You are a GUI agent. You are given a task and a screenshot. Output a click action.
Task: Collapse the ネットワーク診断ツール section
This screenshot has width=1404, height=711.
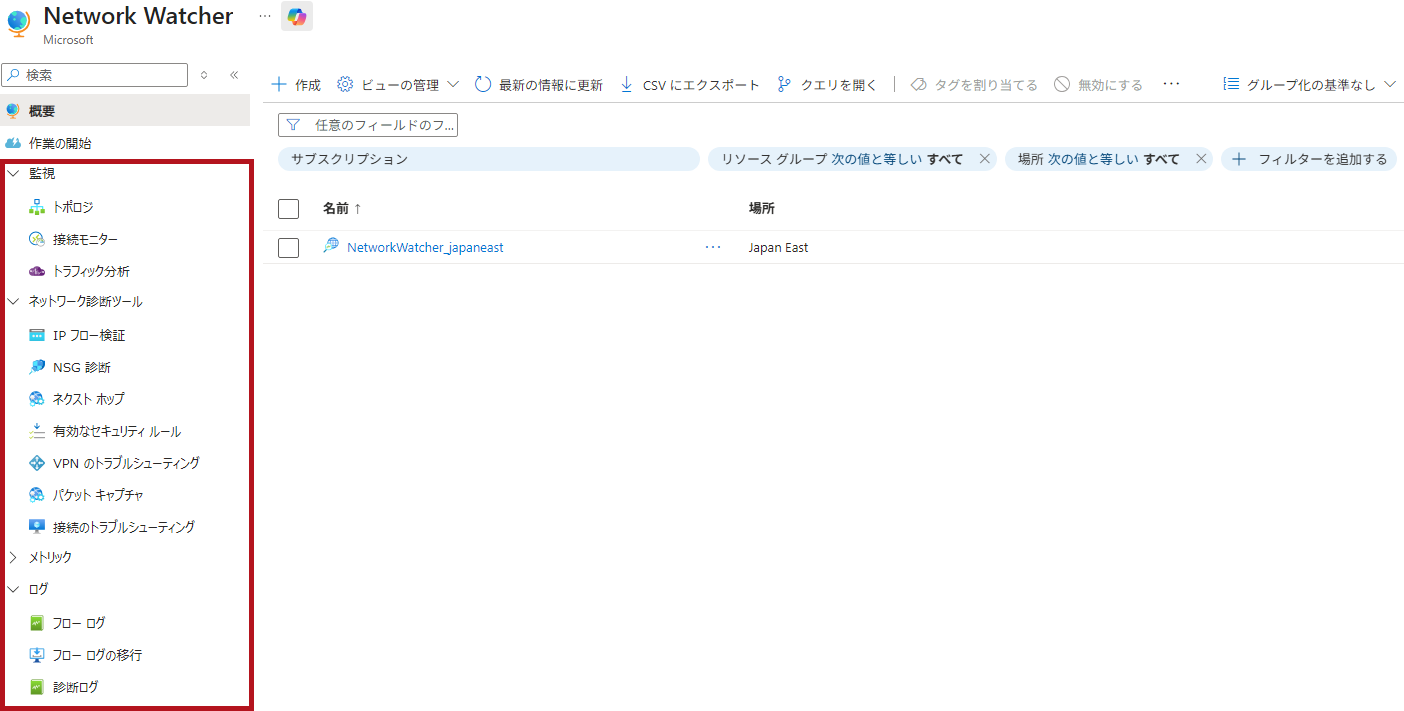click(14, 301)
